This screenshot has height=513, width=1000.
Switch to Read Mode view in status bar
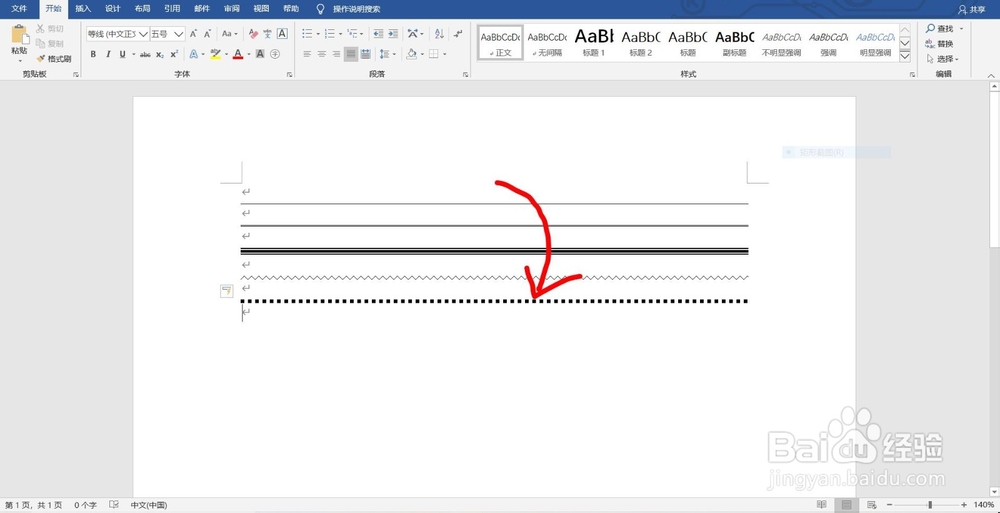(x=821, y=505)
